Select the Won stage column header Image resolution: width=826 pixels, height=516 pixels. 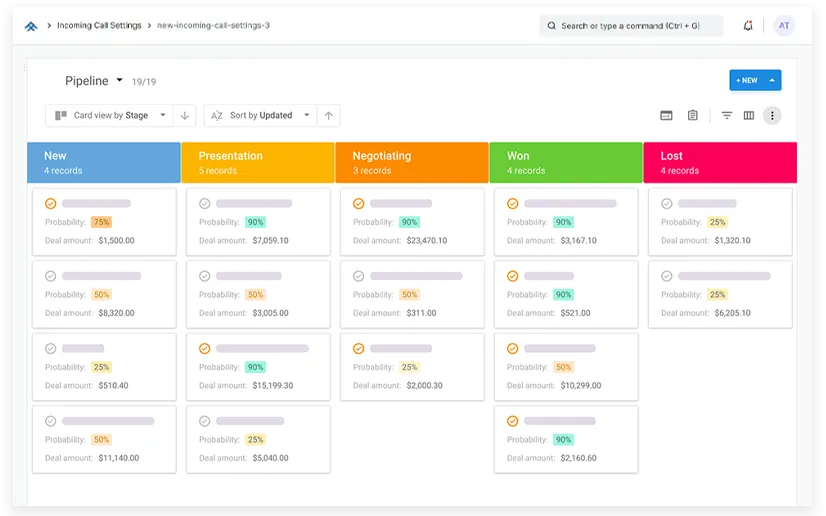[x=566, y=162]
